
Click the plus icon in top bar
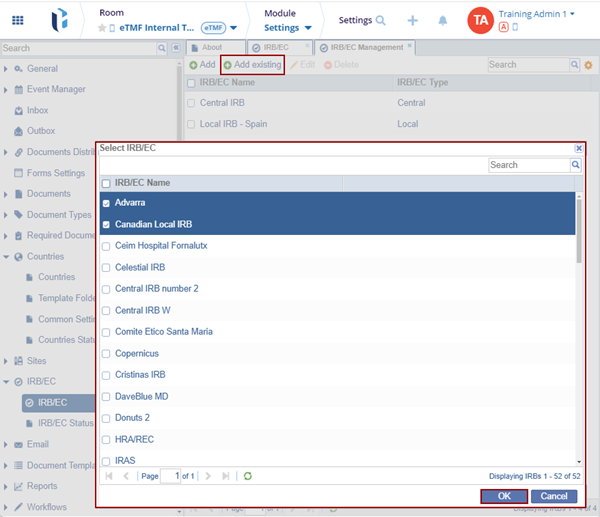[413, 20]
